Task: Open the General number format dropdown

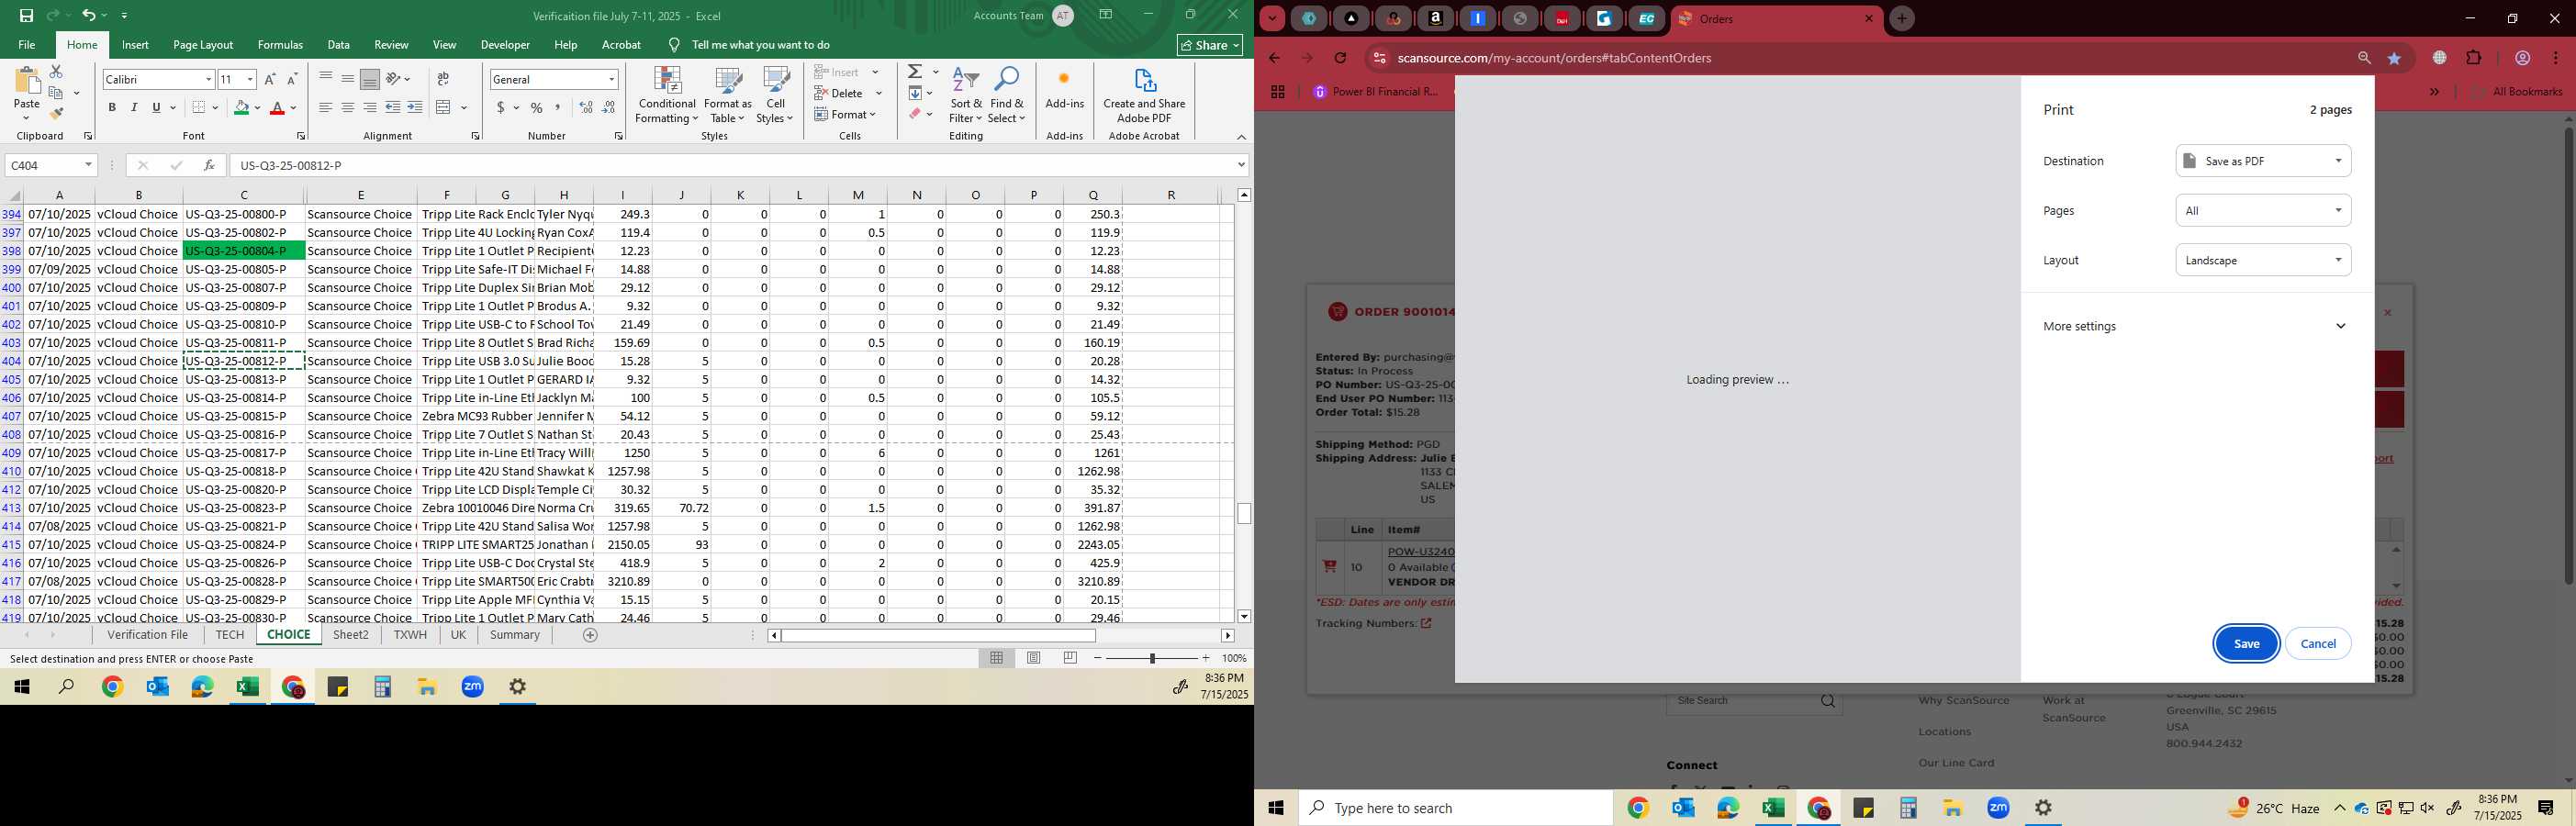Action: pyautogui.click(x=611, y=79)
